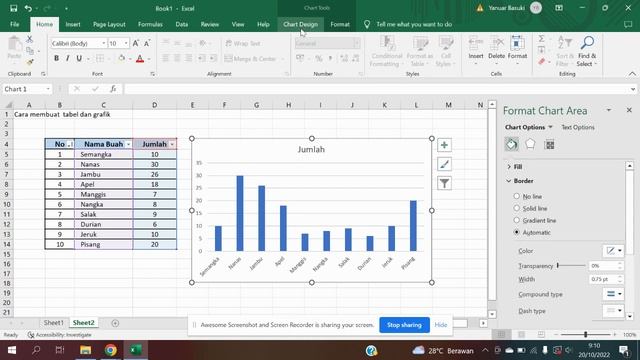Open Chart Elements plus button
This screenshot has width=640, height=360.
(x=444, y=145)
